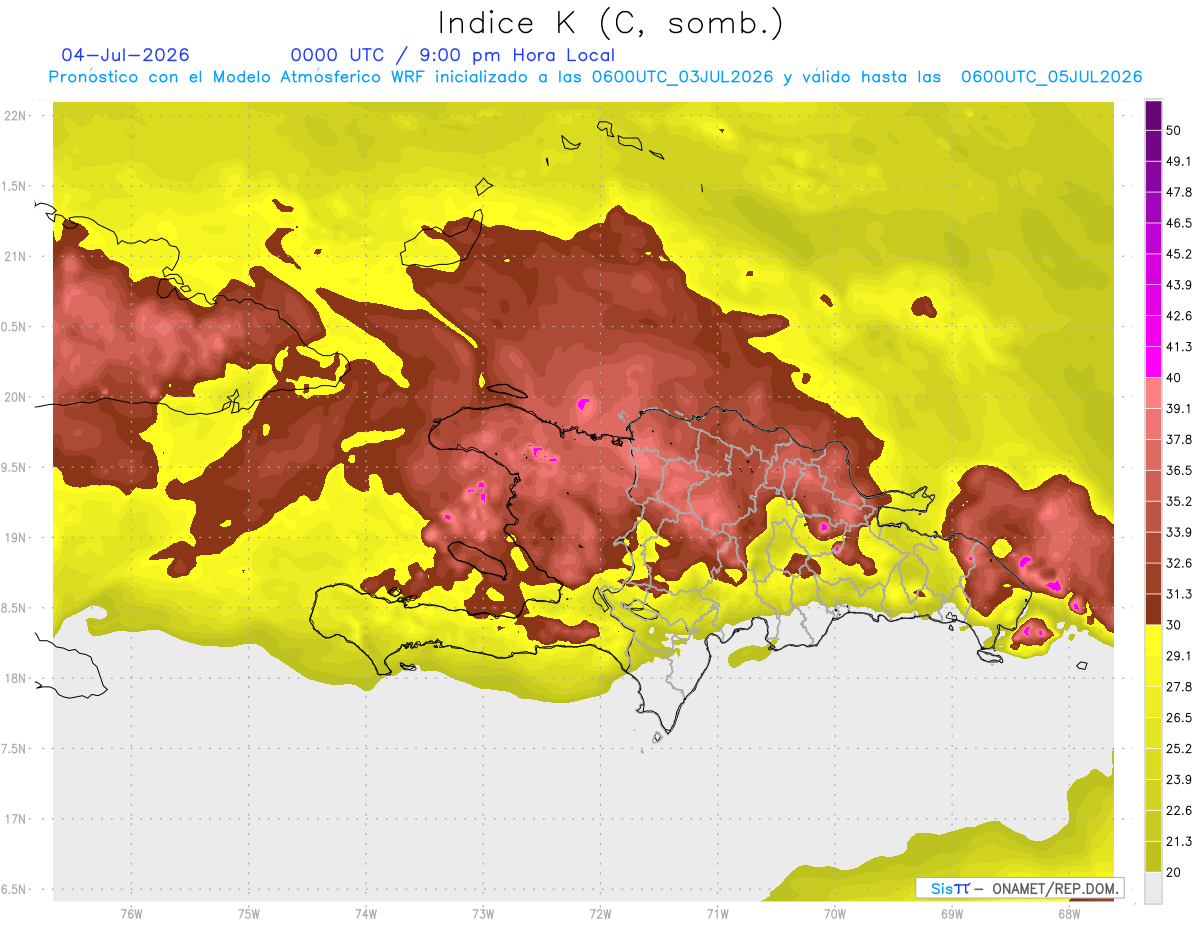Pick the dark purple swatch above 50
Screen dimensions: 1200x927
click(1153, 115)
